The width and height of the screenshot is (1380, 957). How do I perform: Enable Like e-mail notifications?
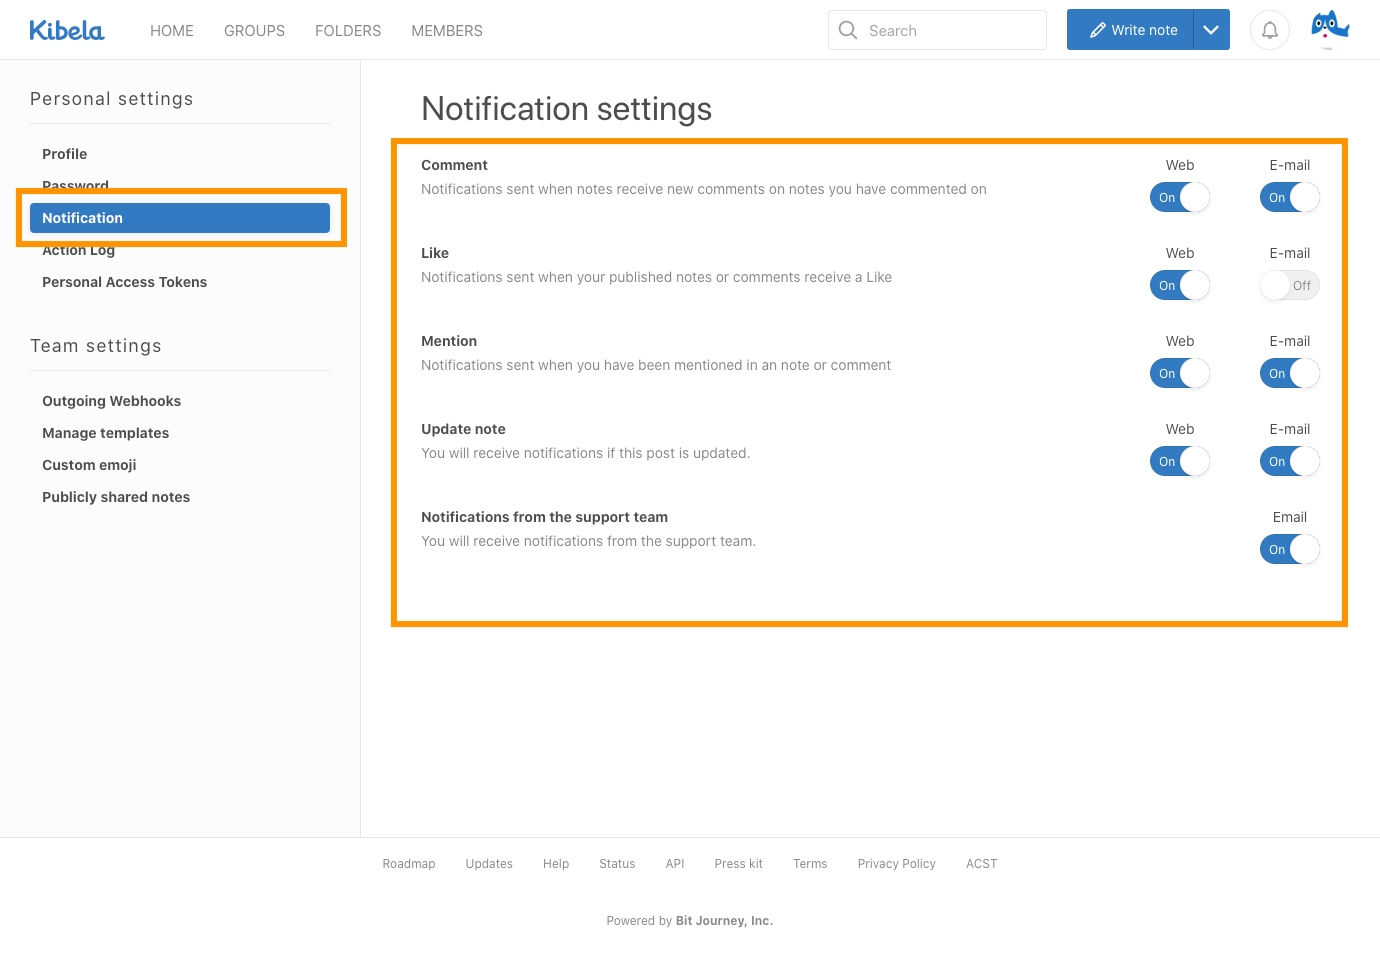(1289, 286)
